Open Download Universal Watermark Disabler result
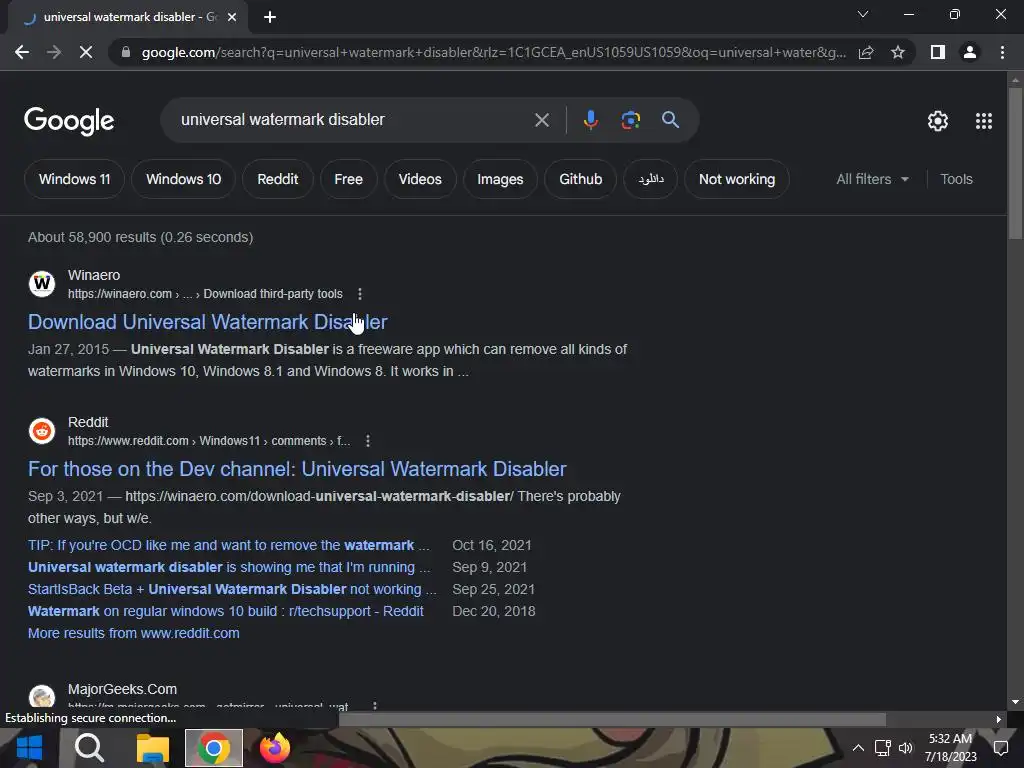This screenshot has width=1024, height=768. coord(208,322)
